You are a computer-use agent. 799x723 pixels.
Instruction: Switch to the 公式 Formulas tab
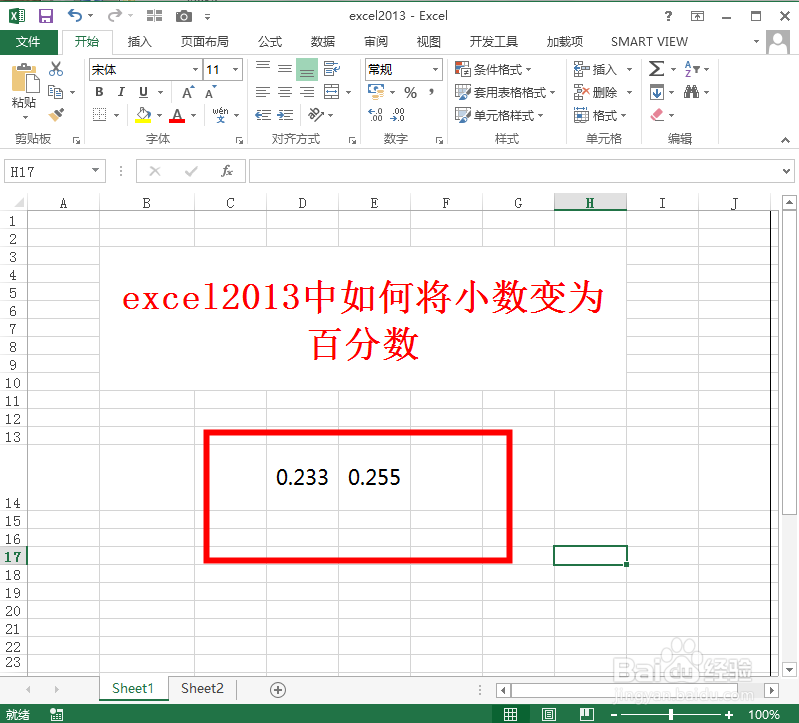tap(270, 42)
